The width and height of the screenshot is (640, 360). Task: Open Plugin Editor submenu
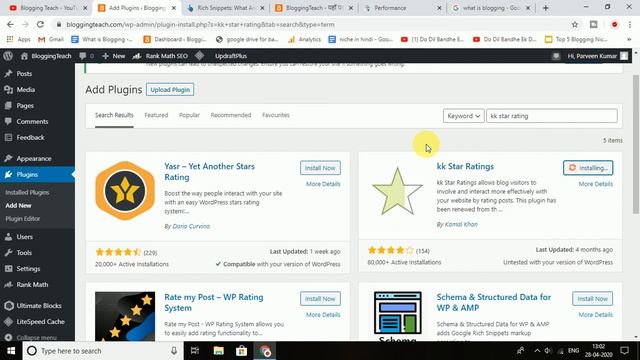pyautogui.click(x=23, y=219)
